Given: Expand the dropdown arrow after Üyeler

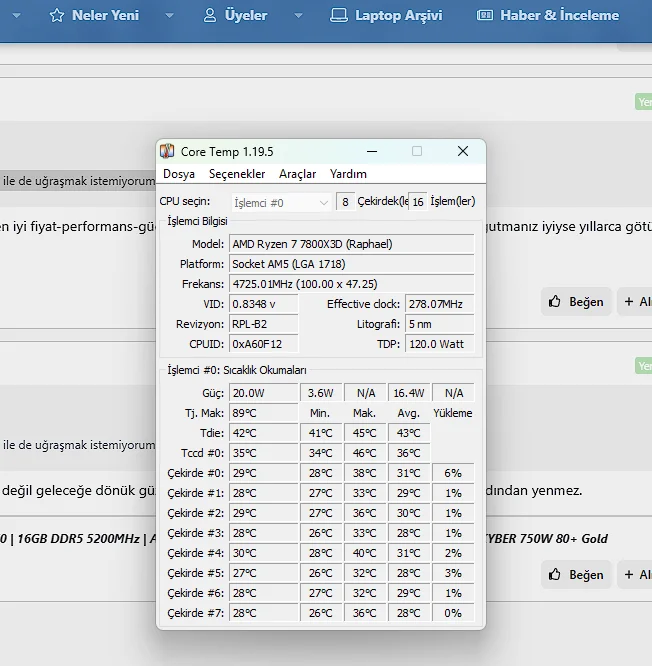Looking at the screenshot, I should (x=299, y=16).
